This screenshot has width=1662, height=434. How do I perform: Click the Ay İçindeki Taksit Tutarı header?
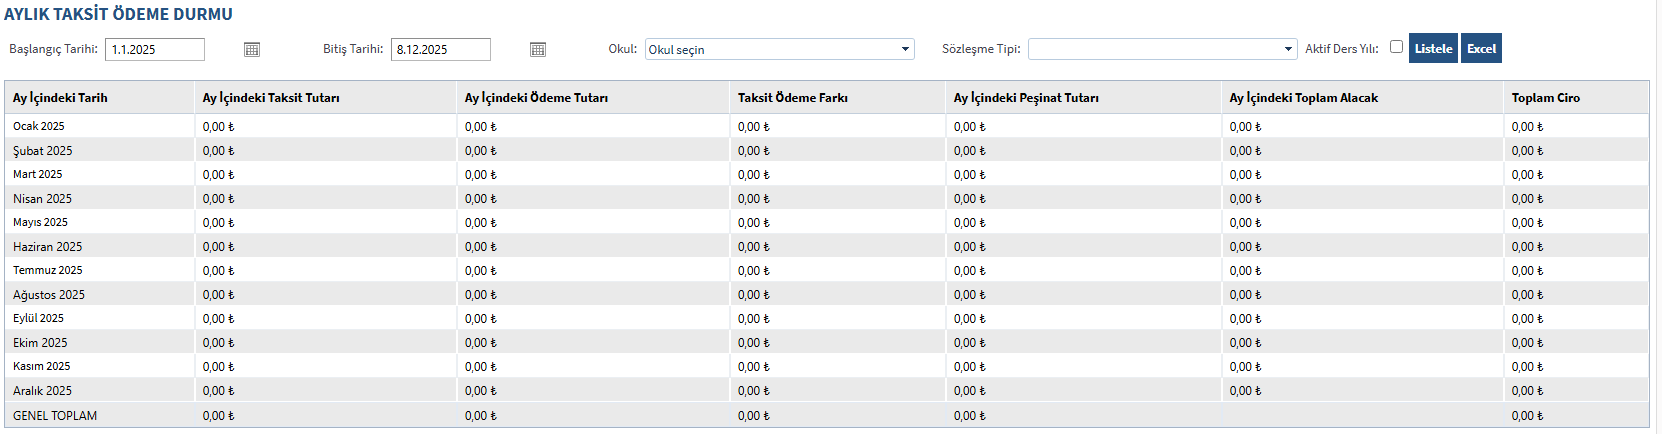tap(271, 98)
